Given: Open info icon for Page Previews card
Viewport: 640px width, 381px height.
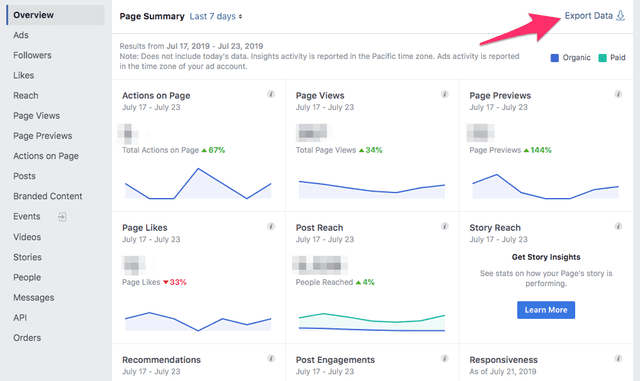Looking at the screenshot, I should pyautogui.click(x=618, y=94).
